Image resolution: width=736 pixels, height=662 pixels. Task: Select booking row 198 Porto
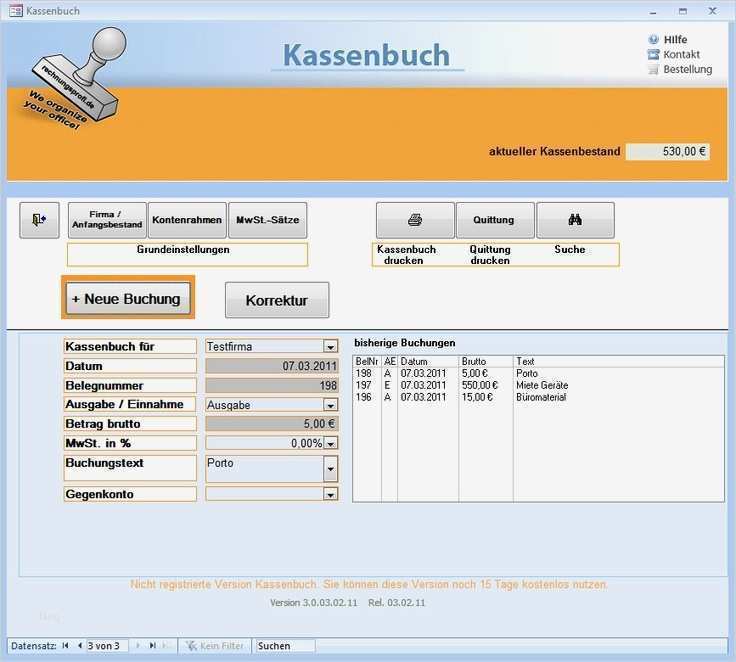click(538, 374)
